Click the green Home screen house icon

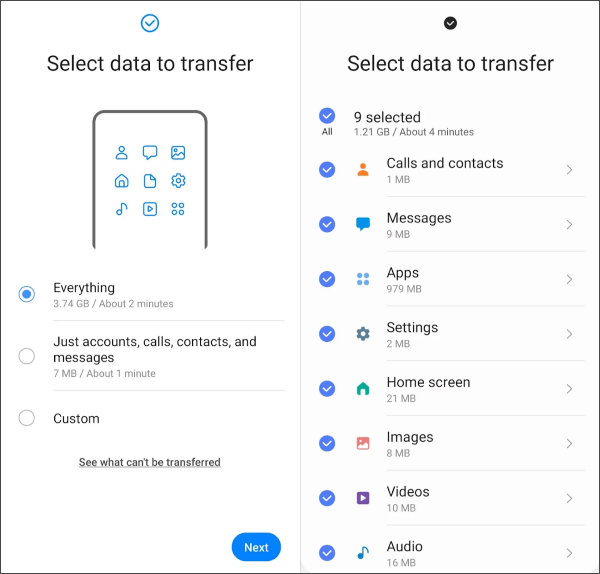click(363, 388)
